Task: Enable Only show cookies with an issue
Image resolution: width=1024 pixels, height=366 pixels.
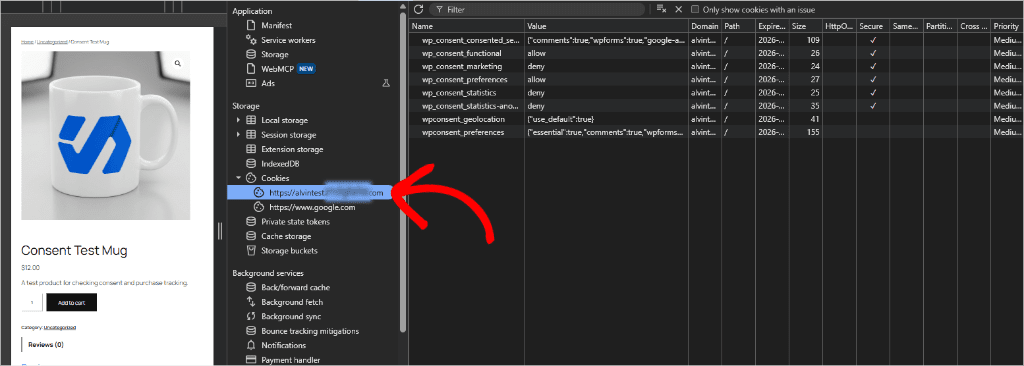Action: [x=695, y=10]
